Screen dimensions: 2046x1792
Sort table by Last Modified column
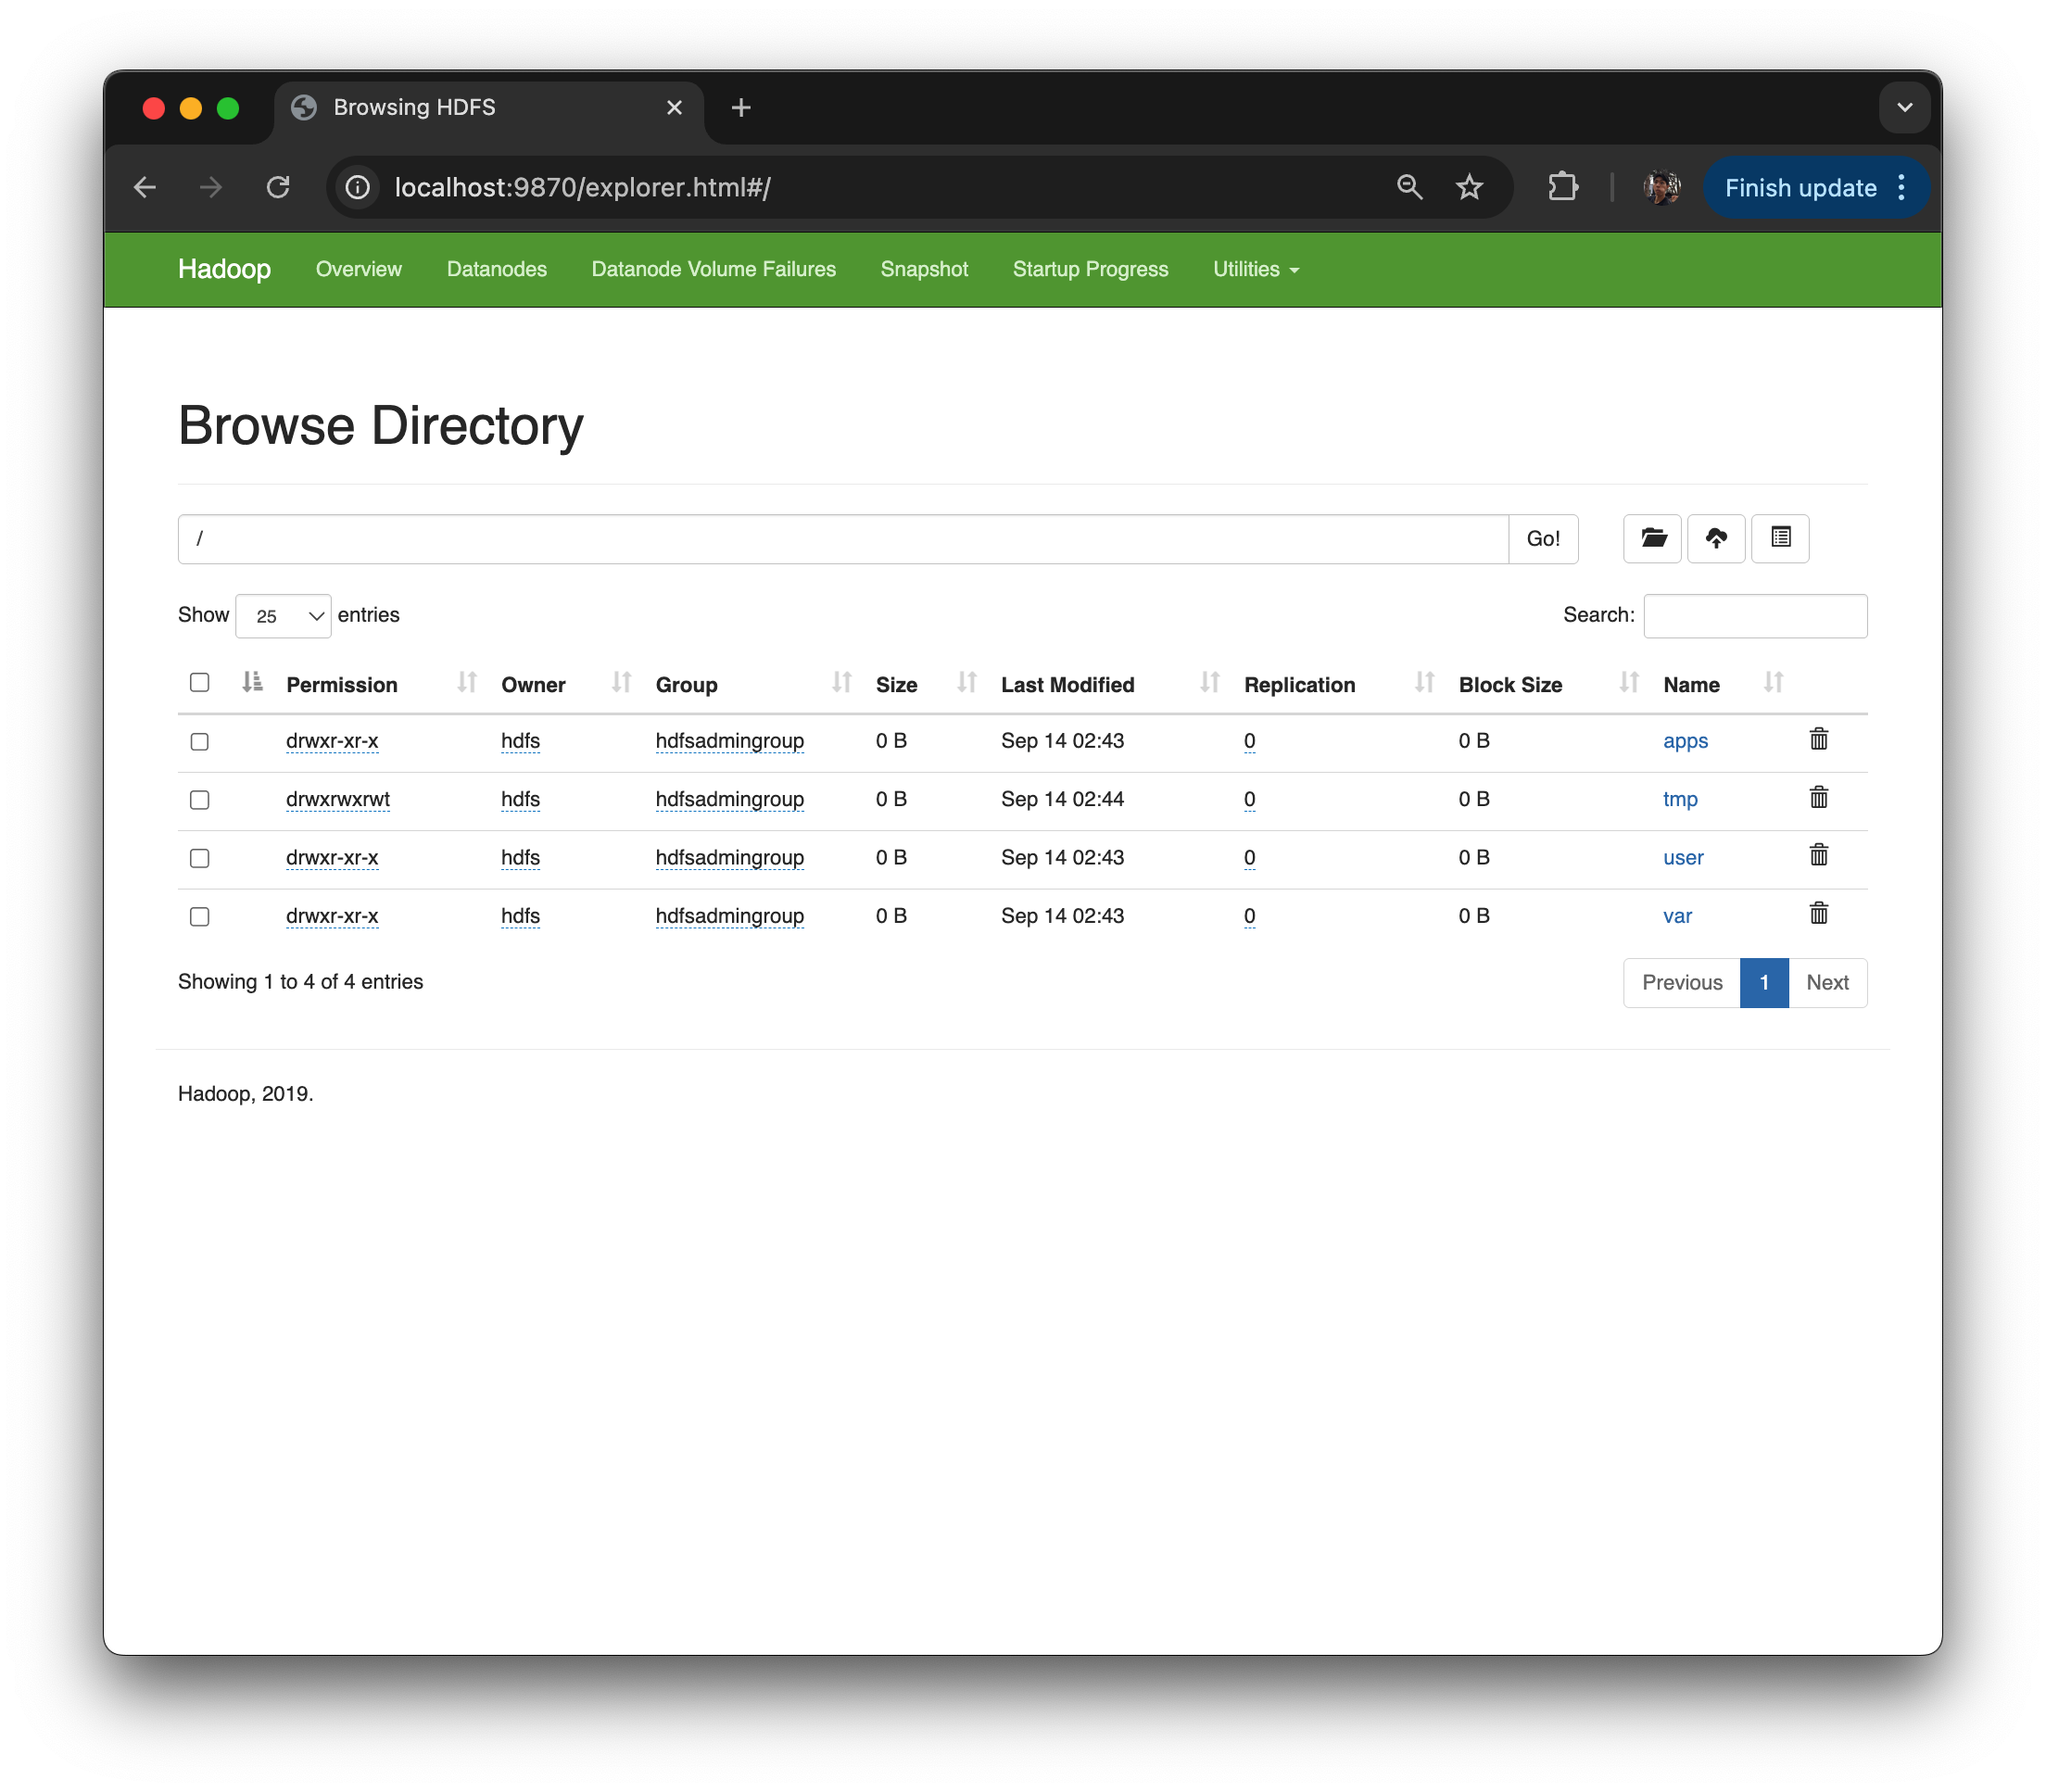point(1068,685)
